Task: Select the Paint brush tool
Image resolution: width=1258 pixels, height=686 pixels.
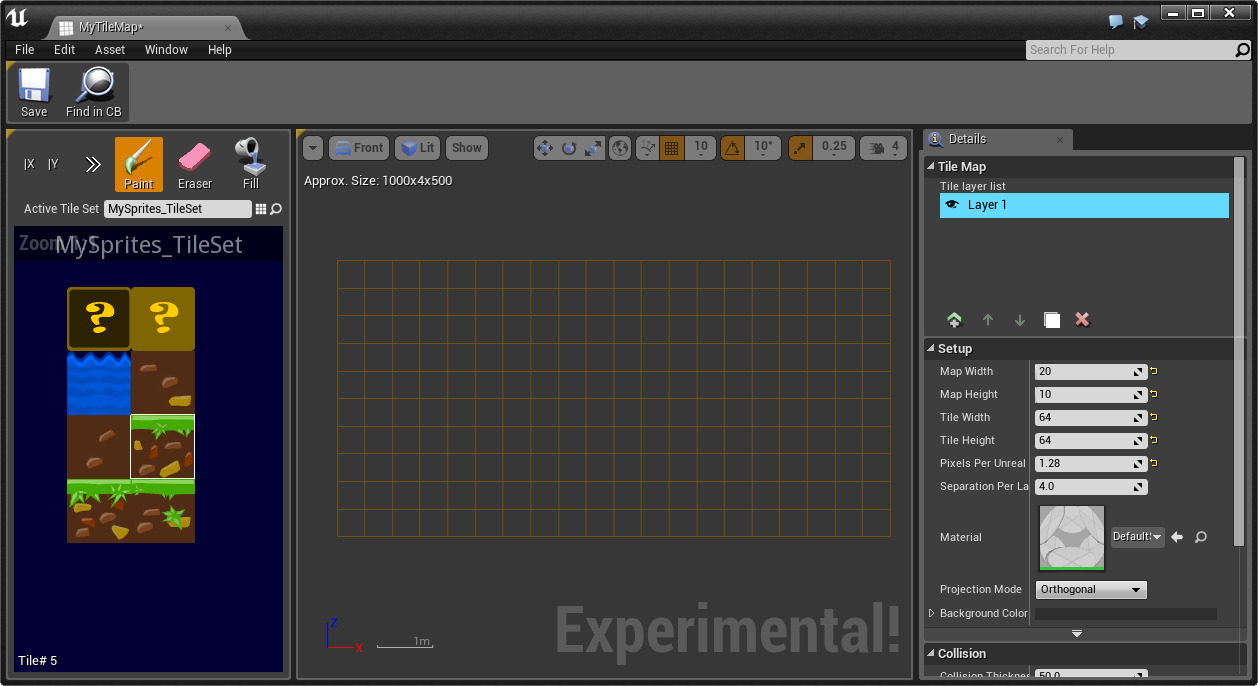Action: click(x=139, y=163)
